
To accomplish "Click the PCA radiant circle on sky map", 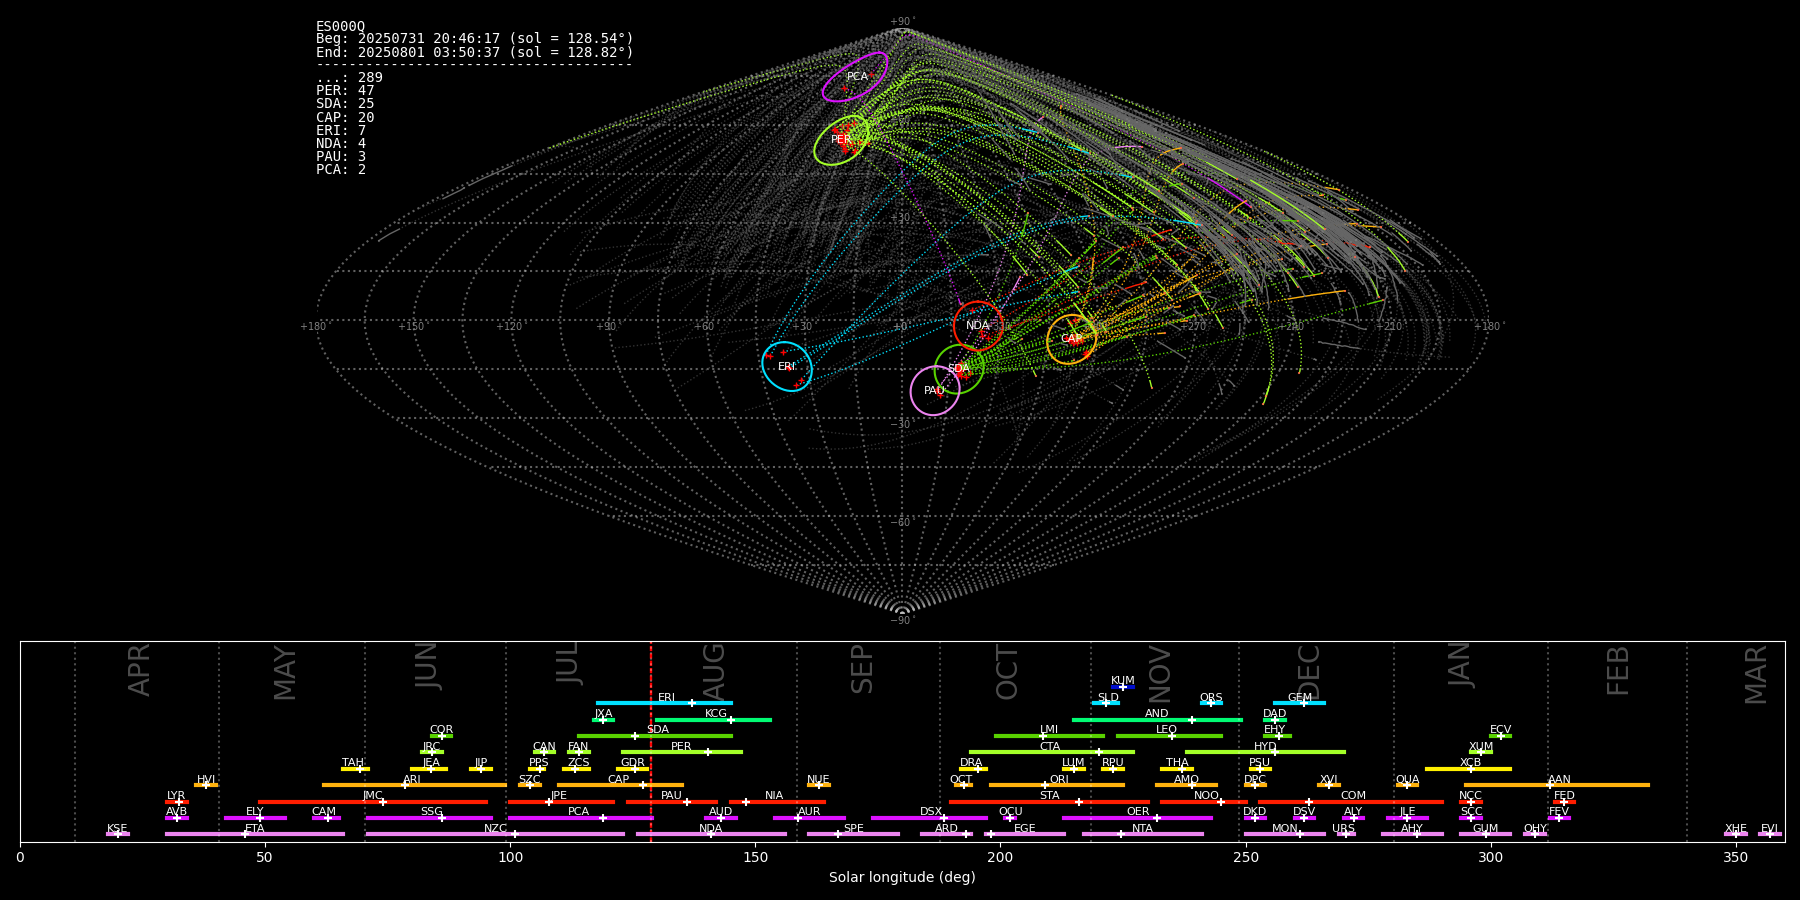I will point(855,77).
